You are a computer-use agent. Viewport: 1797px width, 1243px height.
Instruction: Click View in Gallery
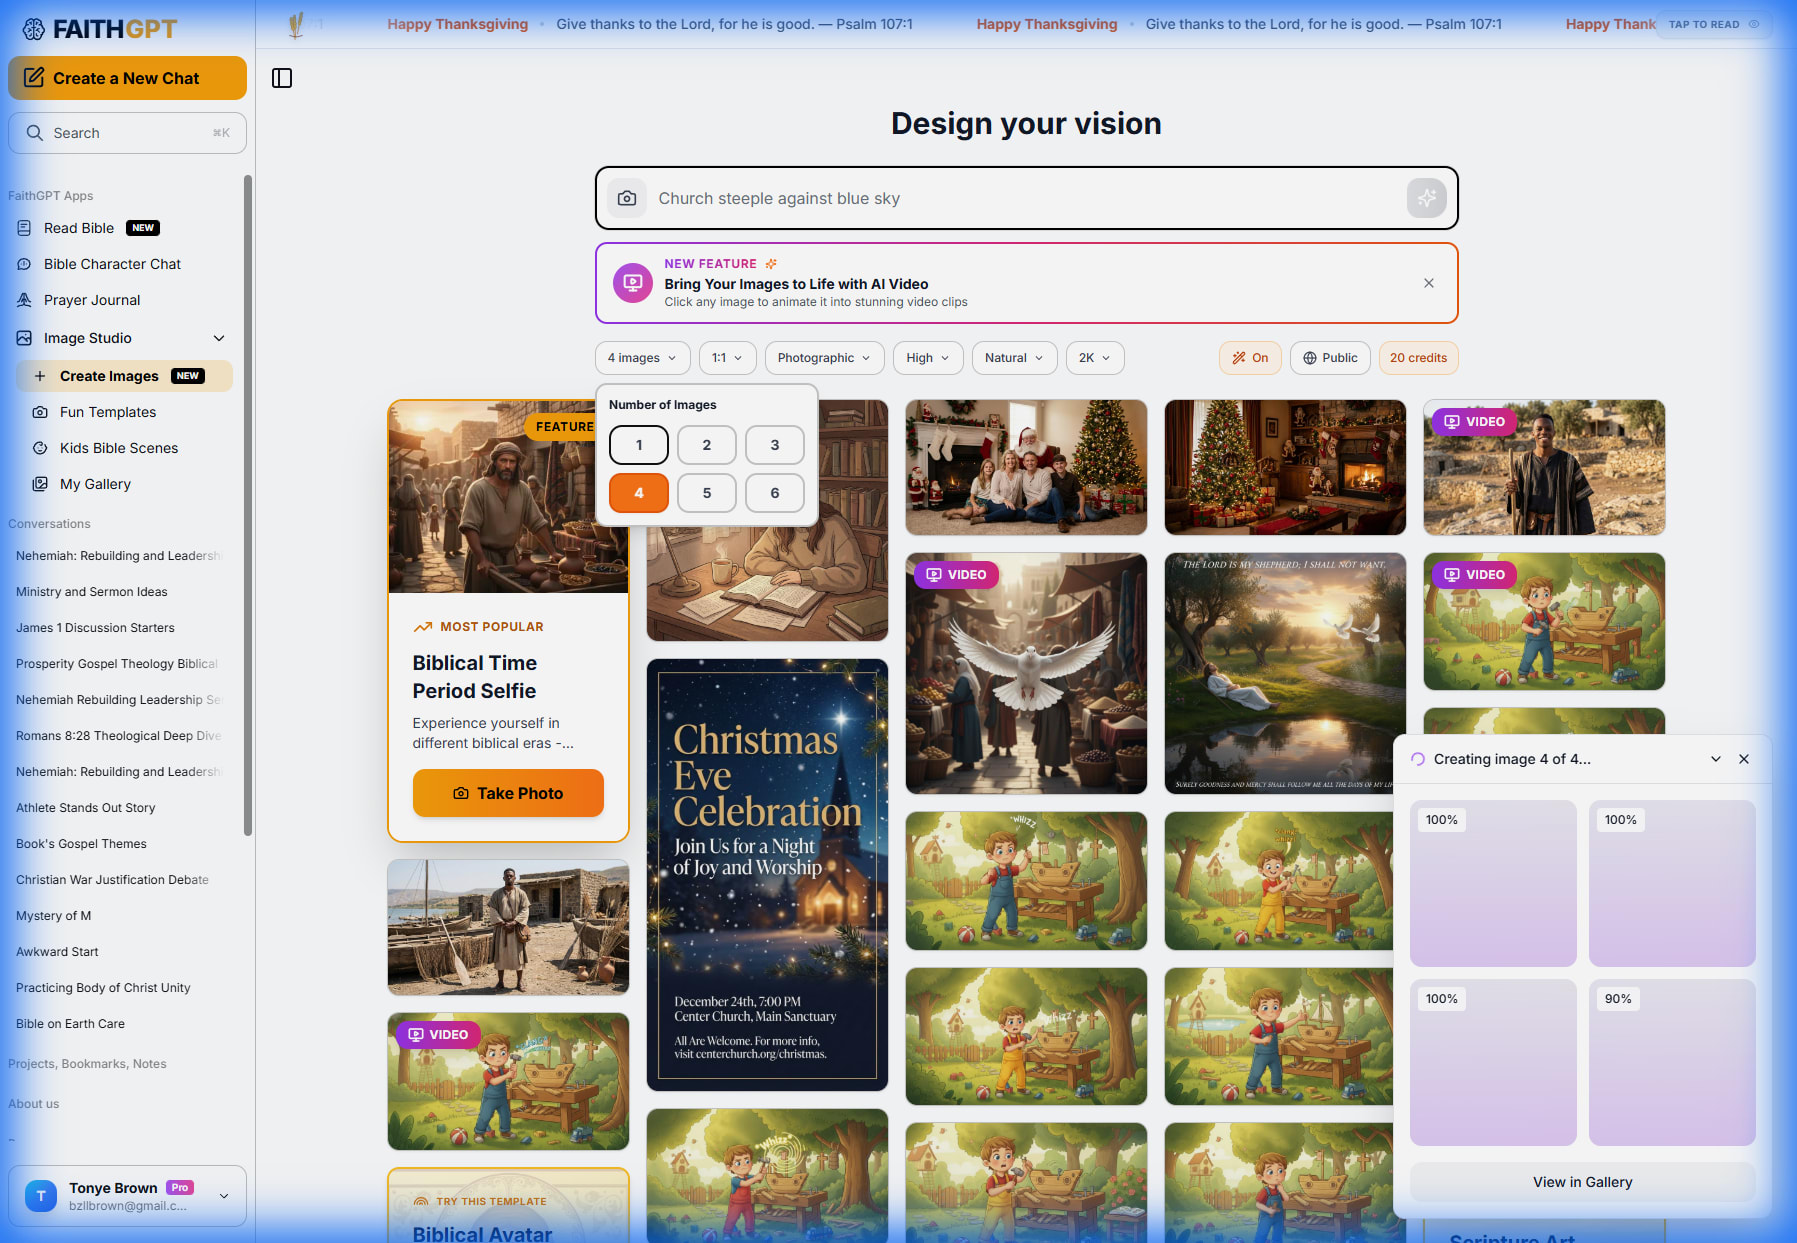[1582, 1181]
